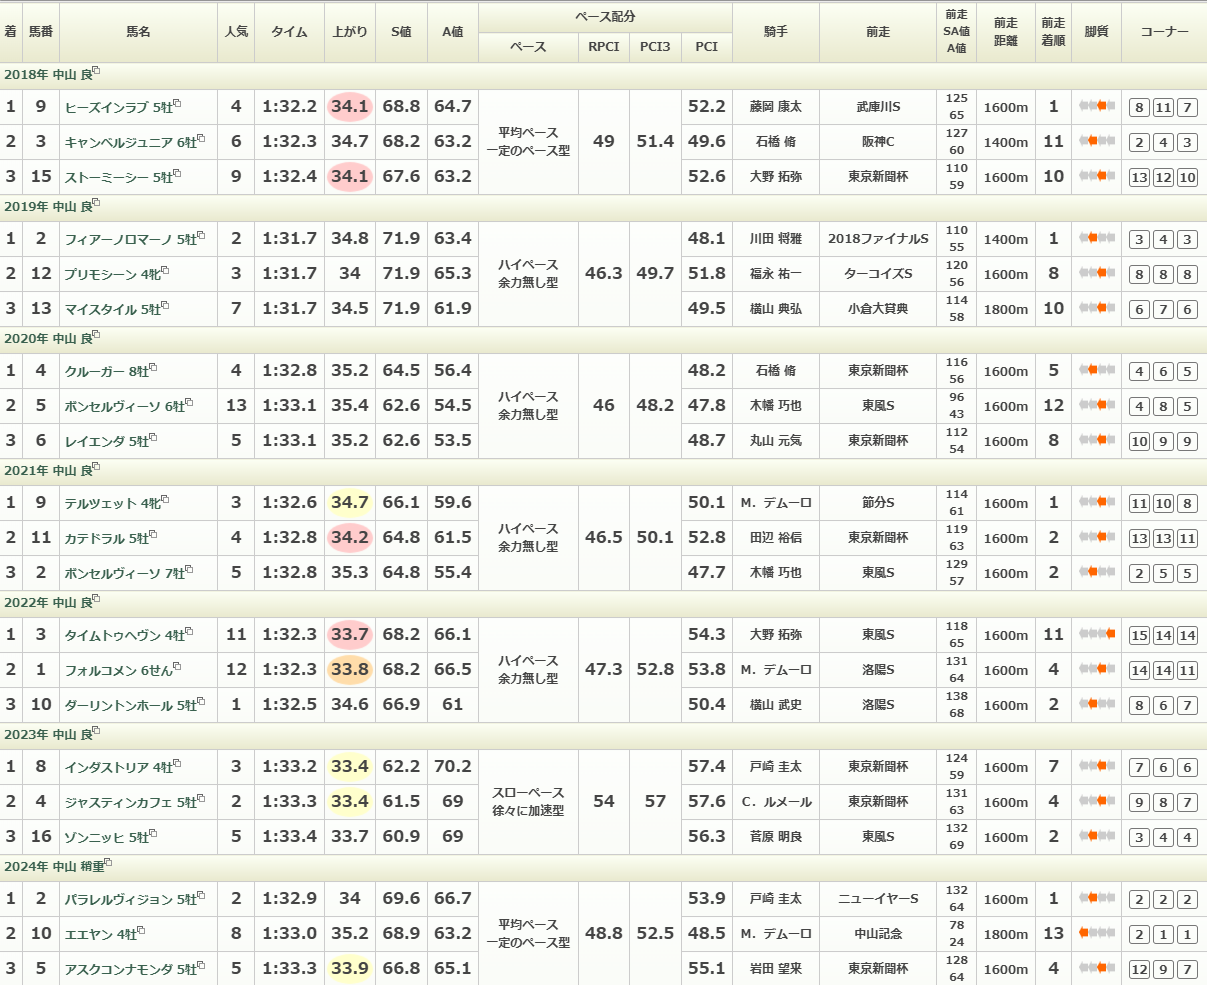The width and height of the screenshot is (1207, 985).
Task: Click the new-window icon next to キャンベルジュニア 6牡
Action: 202,138
